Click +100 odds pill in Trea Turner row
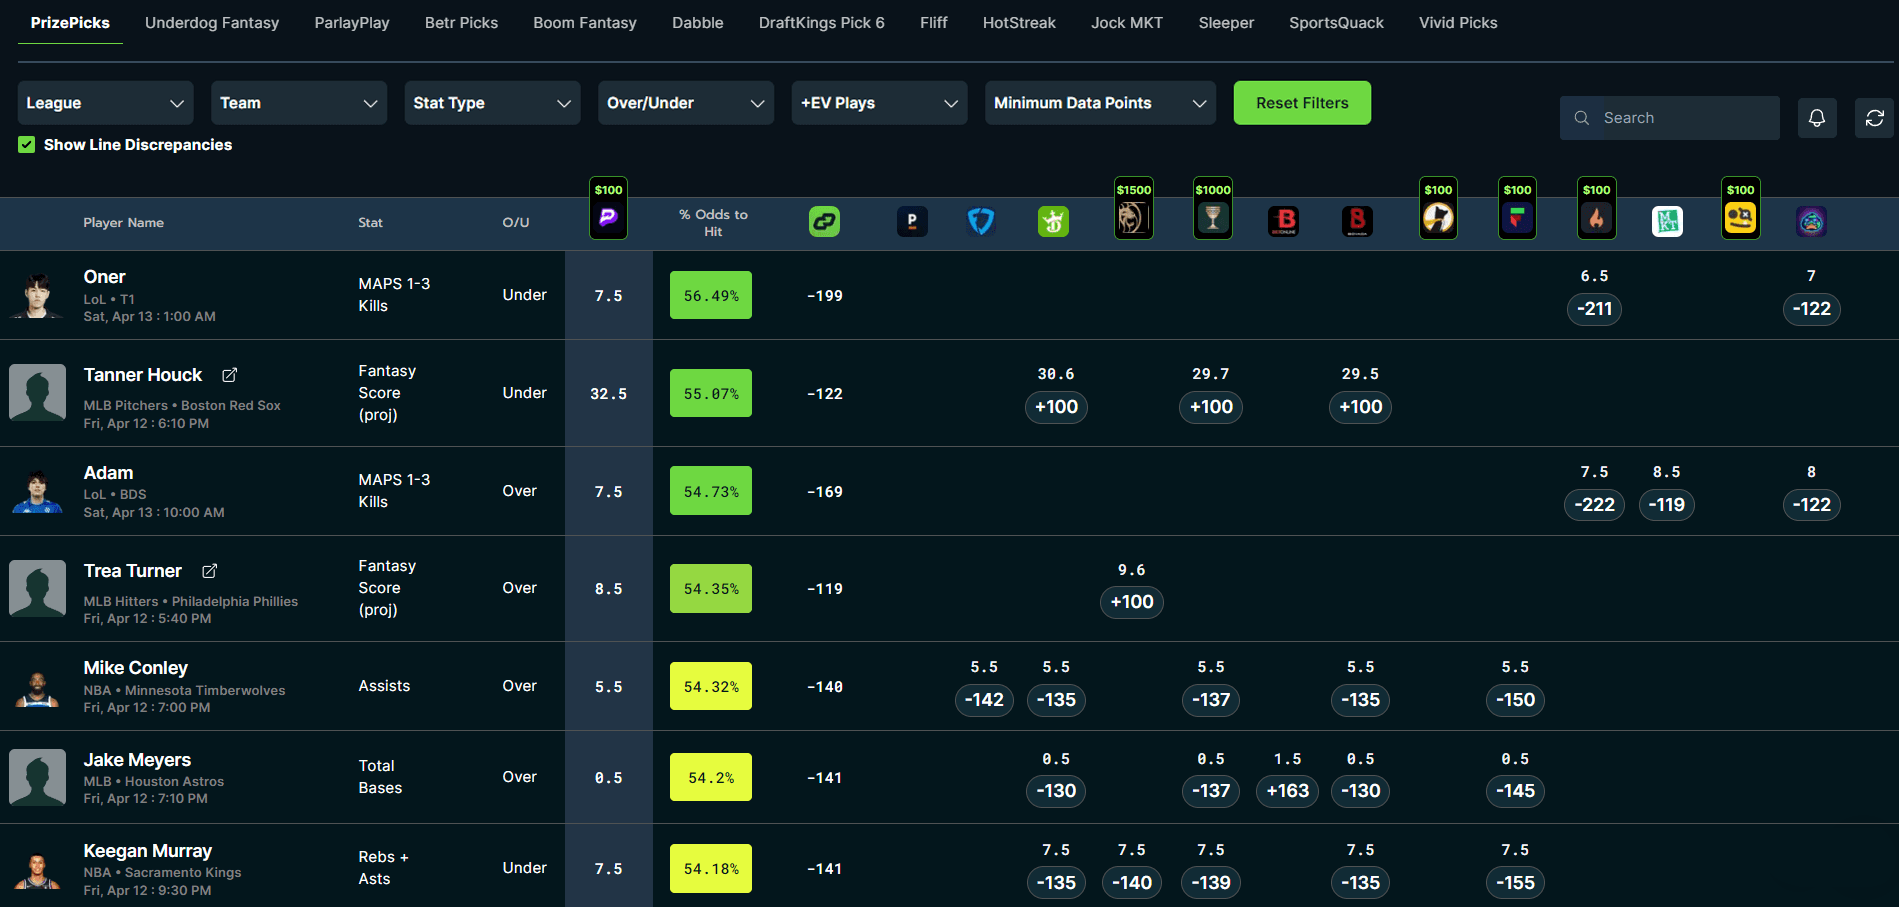The height and width of the screenshot is (907, 1899). [x=1132, y=602]
